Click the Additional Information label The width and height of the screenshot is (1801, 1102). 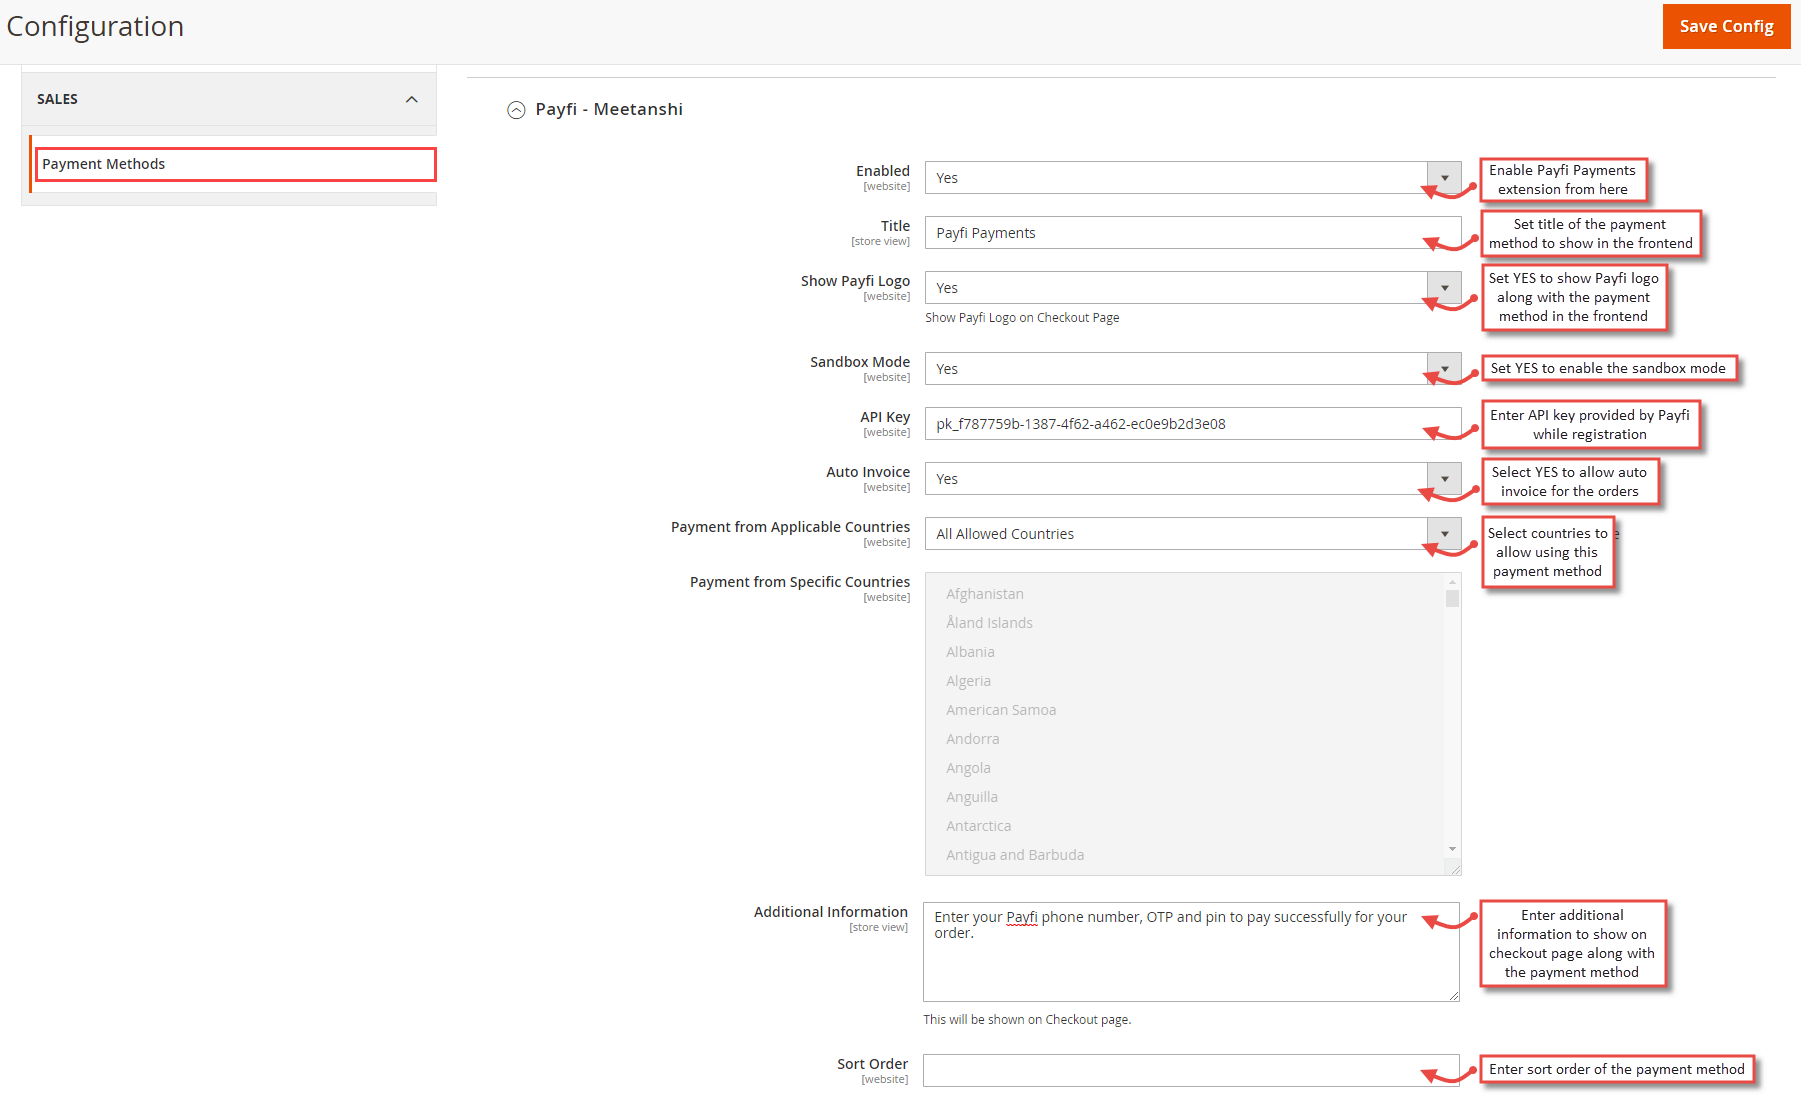[831, 912]
